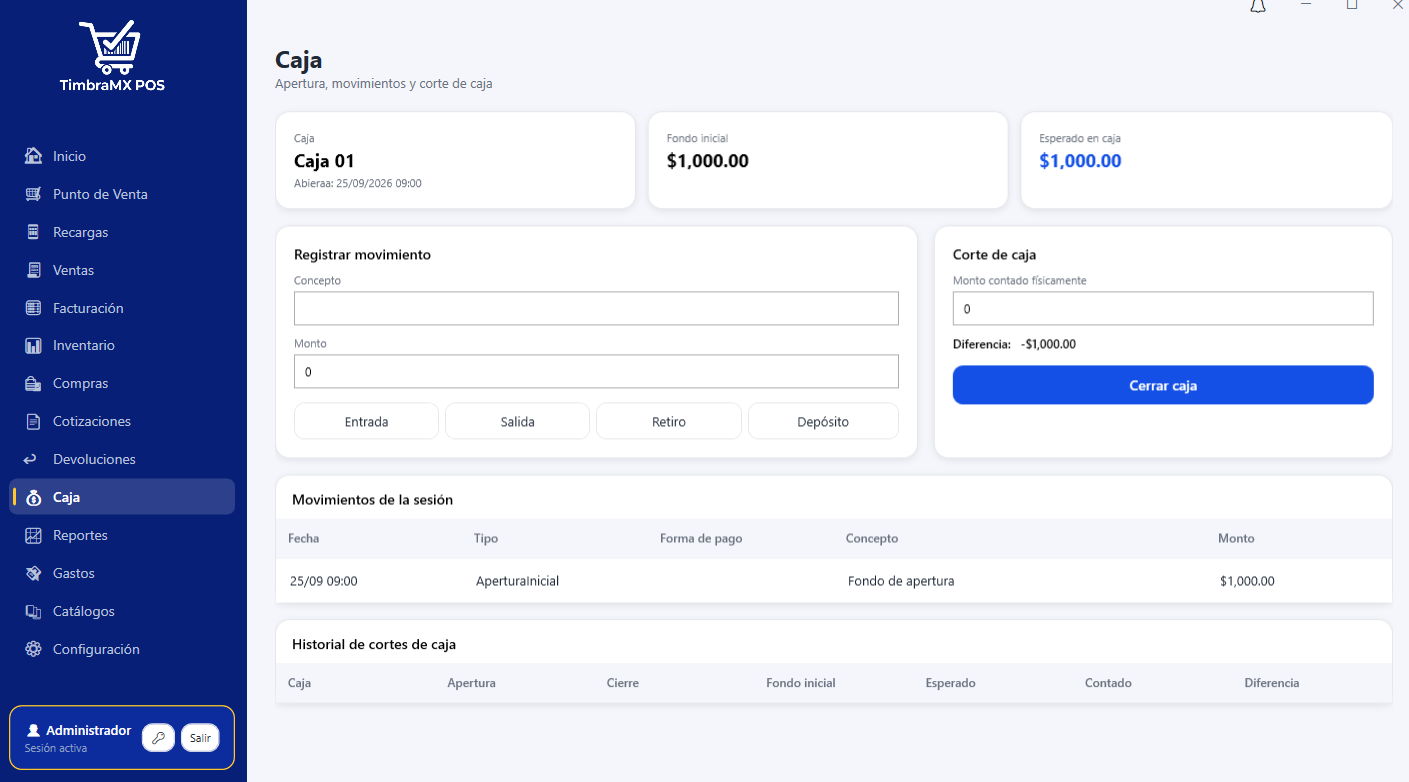Focus the Monto input field
The width and height of the screenshot is (1409, 782).
[x=596, y=371]
